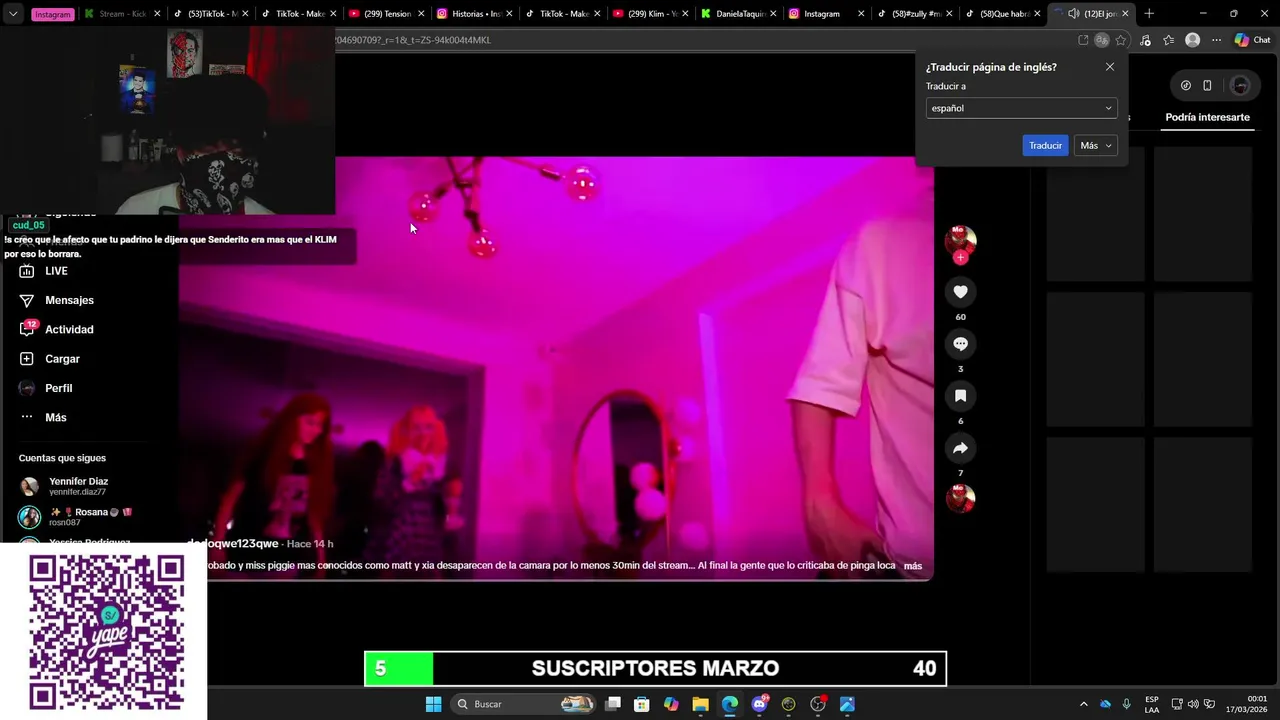Click the translate icon in the address bar

click(1101, 40)
